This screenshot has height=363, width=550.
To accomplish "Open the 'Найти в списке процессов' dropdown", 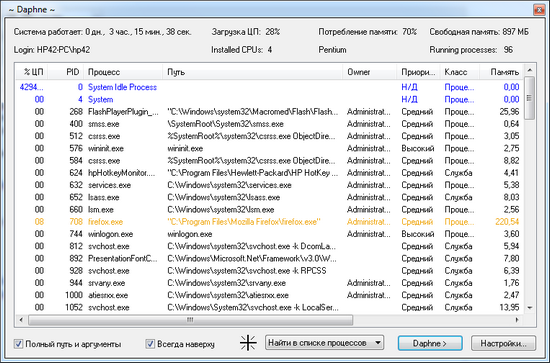I will (324, 343).
